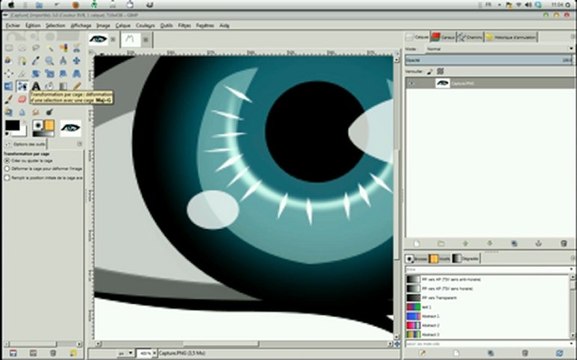577x360 pixels.
Task: Select the Scissors Select tool
Action: 77,48
